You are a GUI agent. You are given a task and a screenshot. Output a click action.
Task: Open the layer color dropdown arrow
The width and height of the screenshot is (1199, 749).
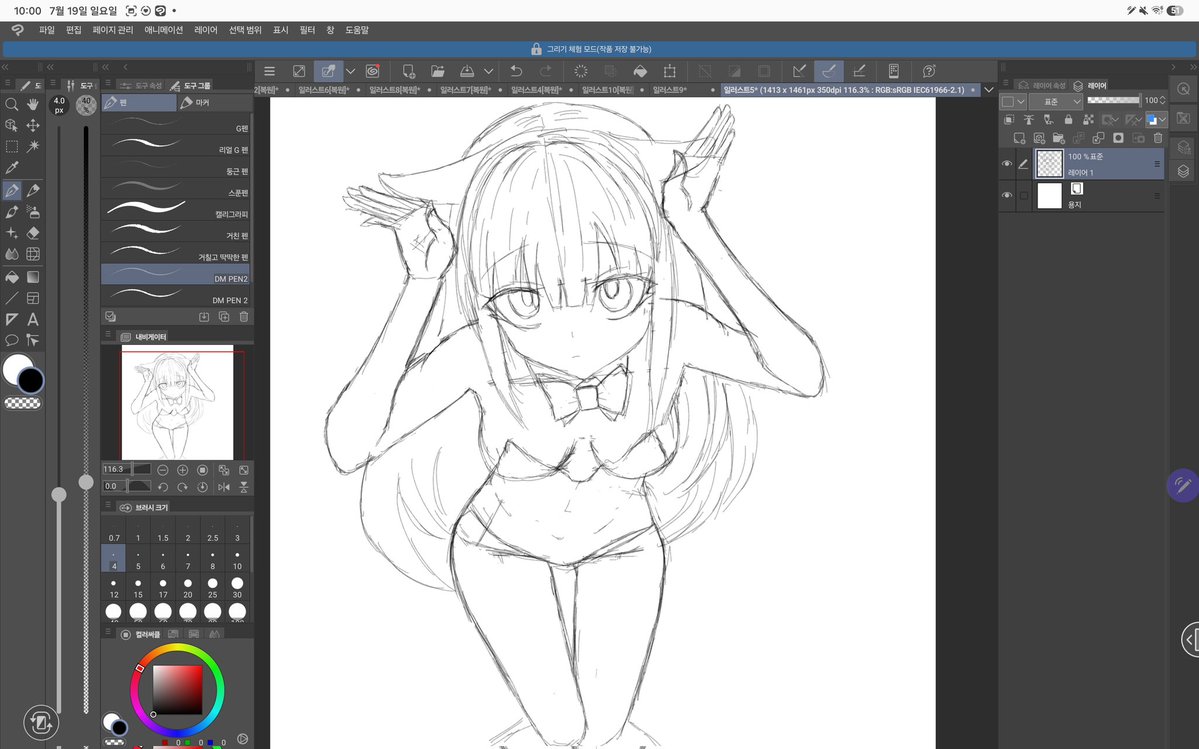coord(1162,119)
